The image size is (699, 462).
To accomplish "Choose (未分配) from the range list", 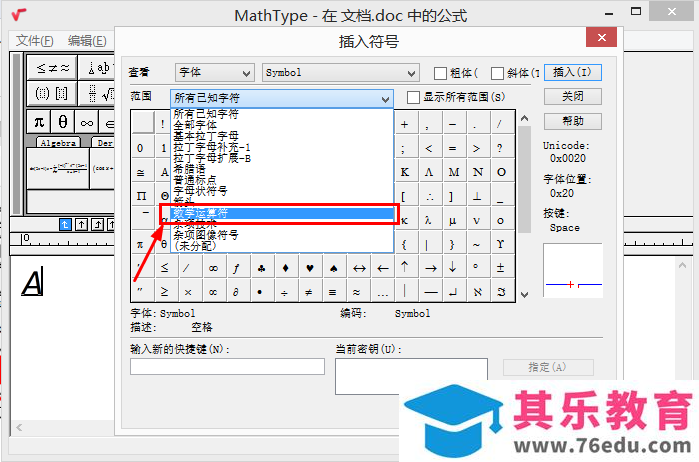I will pos(282,246).
